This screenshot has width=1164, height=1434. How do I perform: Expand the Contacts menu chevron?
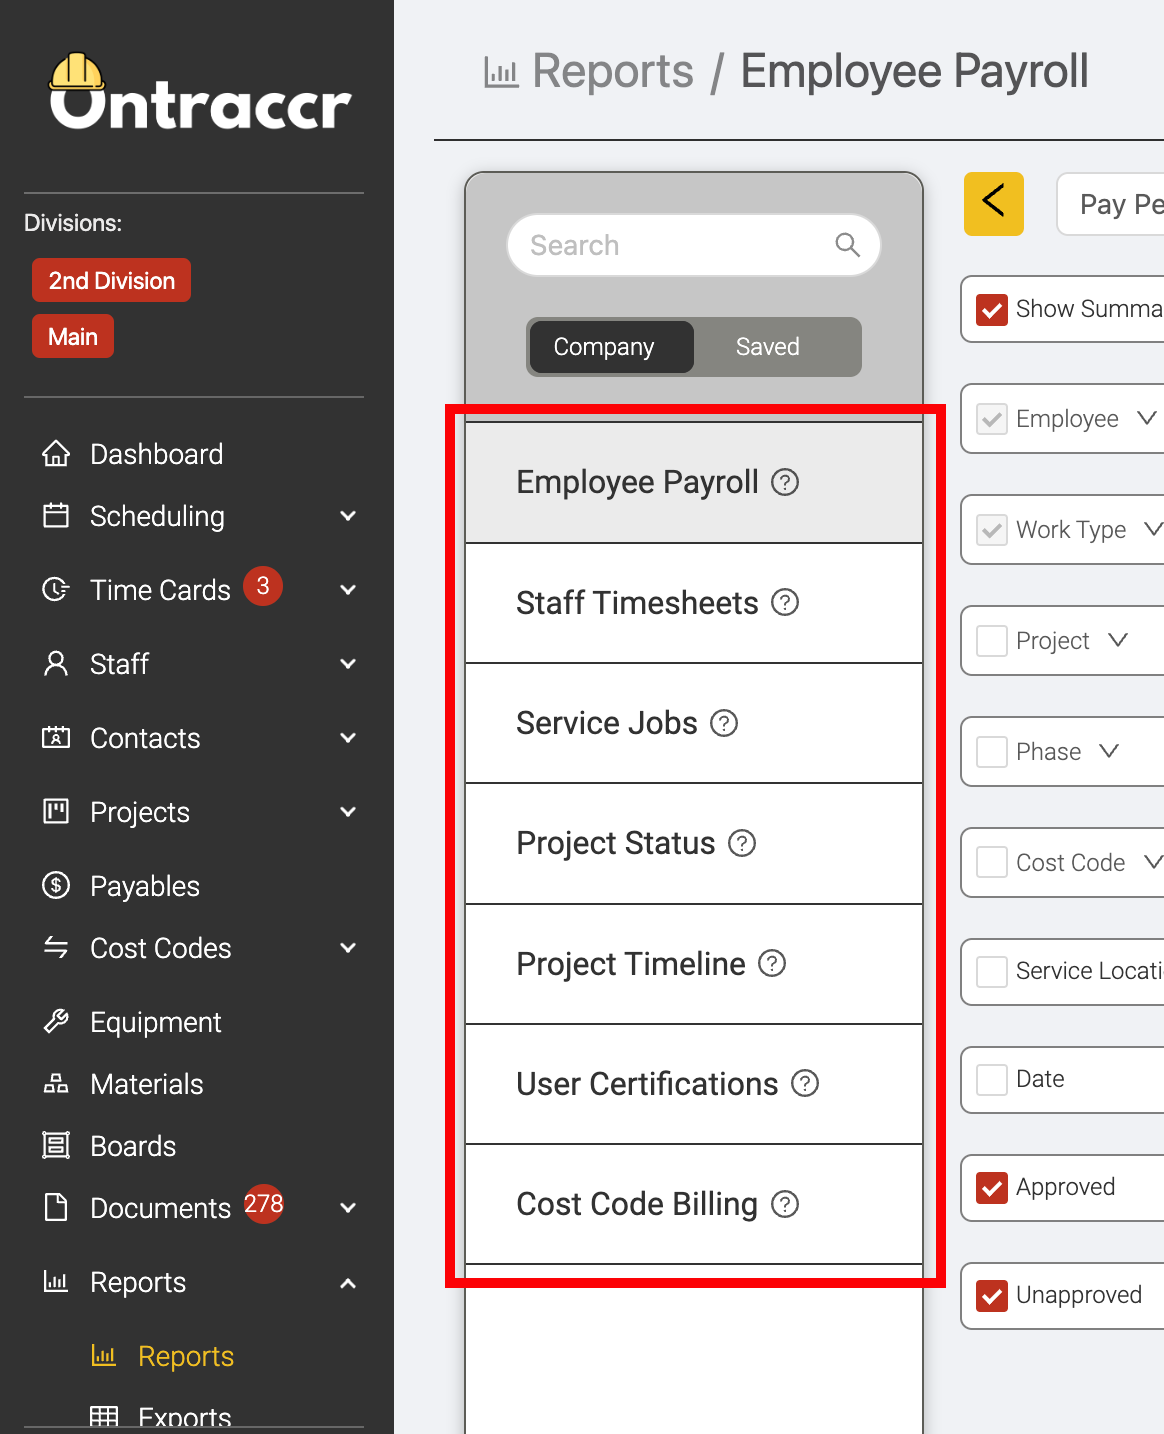point(348,738)
